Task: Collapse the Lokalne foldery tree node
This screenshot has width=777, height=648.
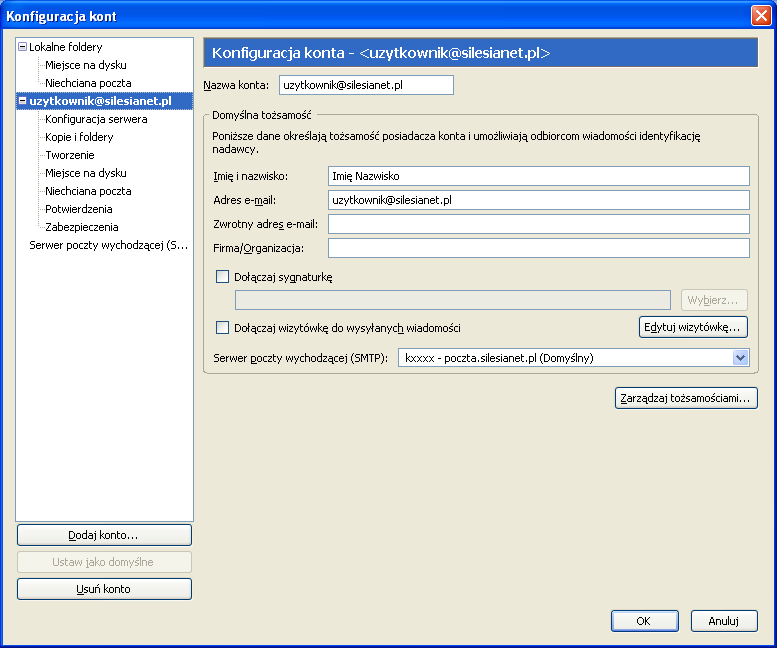Action: 22,47
